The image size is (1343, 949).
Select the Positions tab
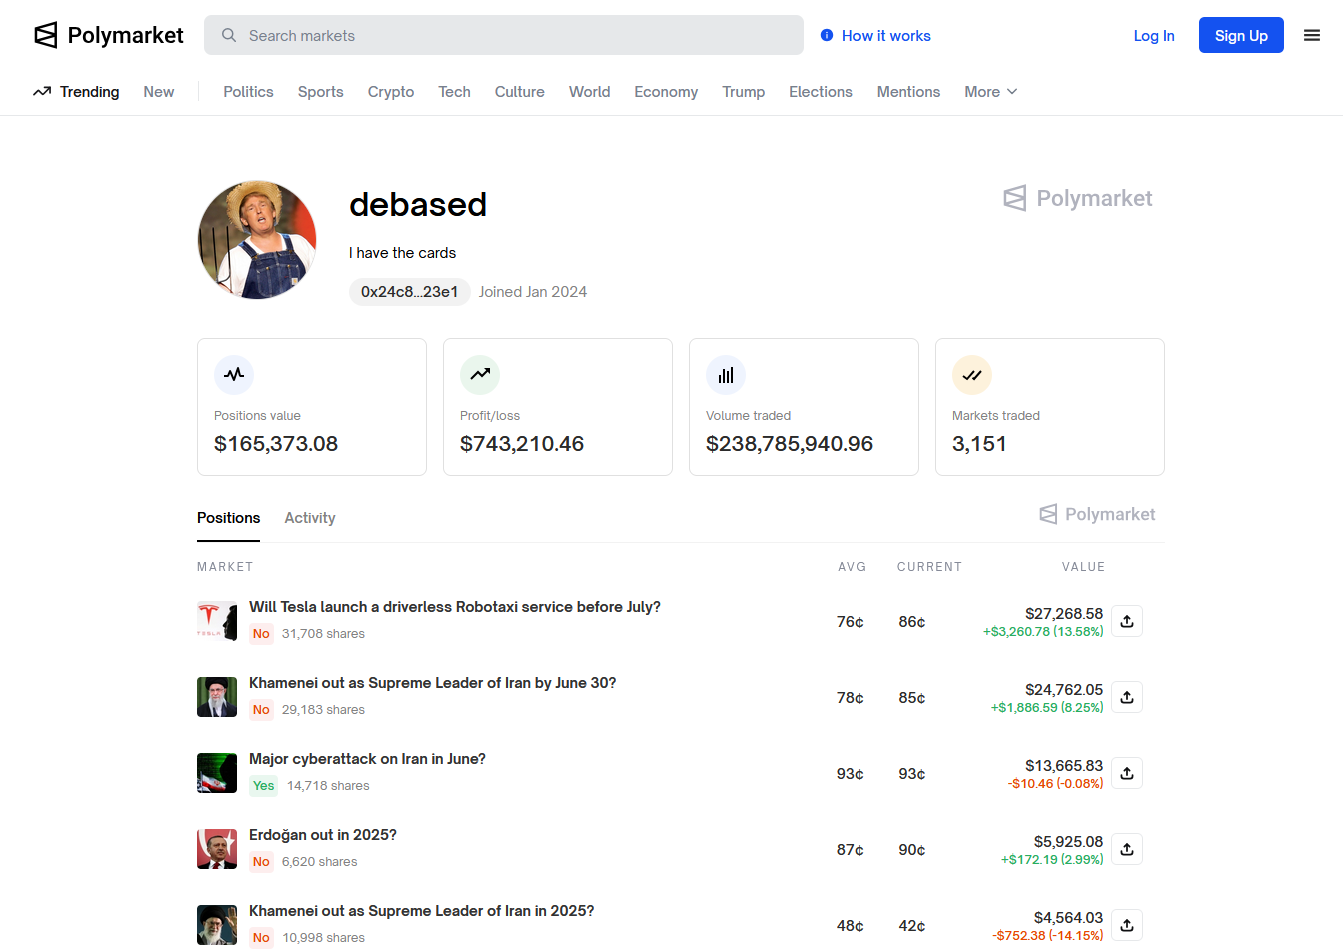(x=228, y=517)
